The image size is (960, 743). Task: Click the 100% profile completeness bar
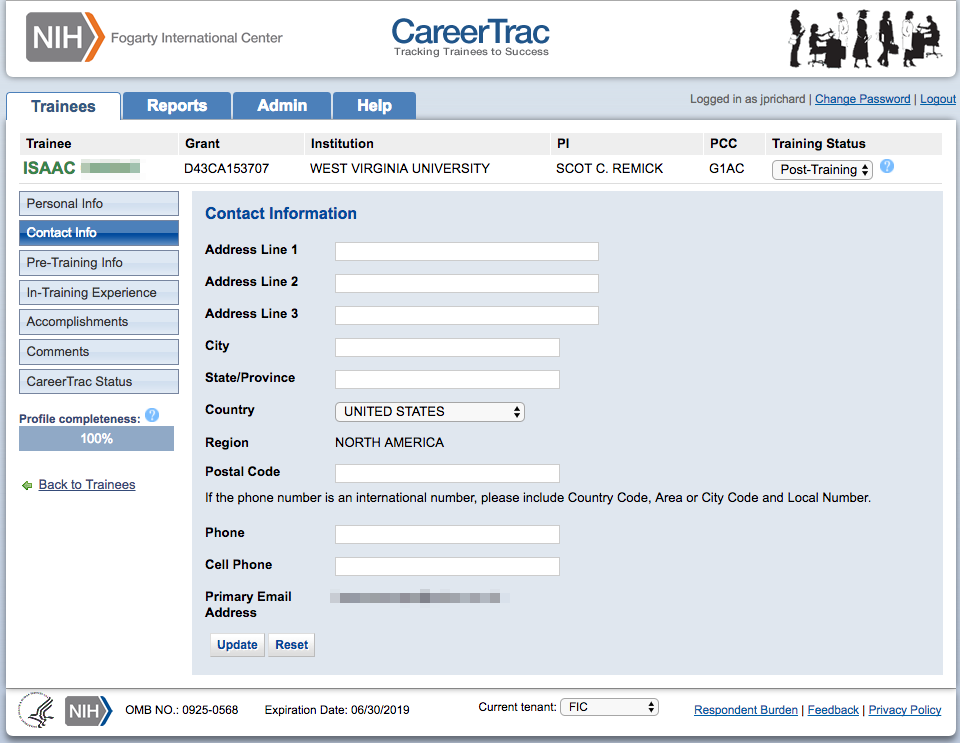click(x=96, y=439)
